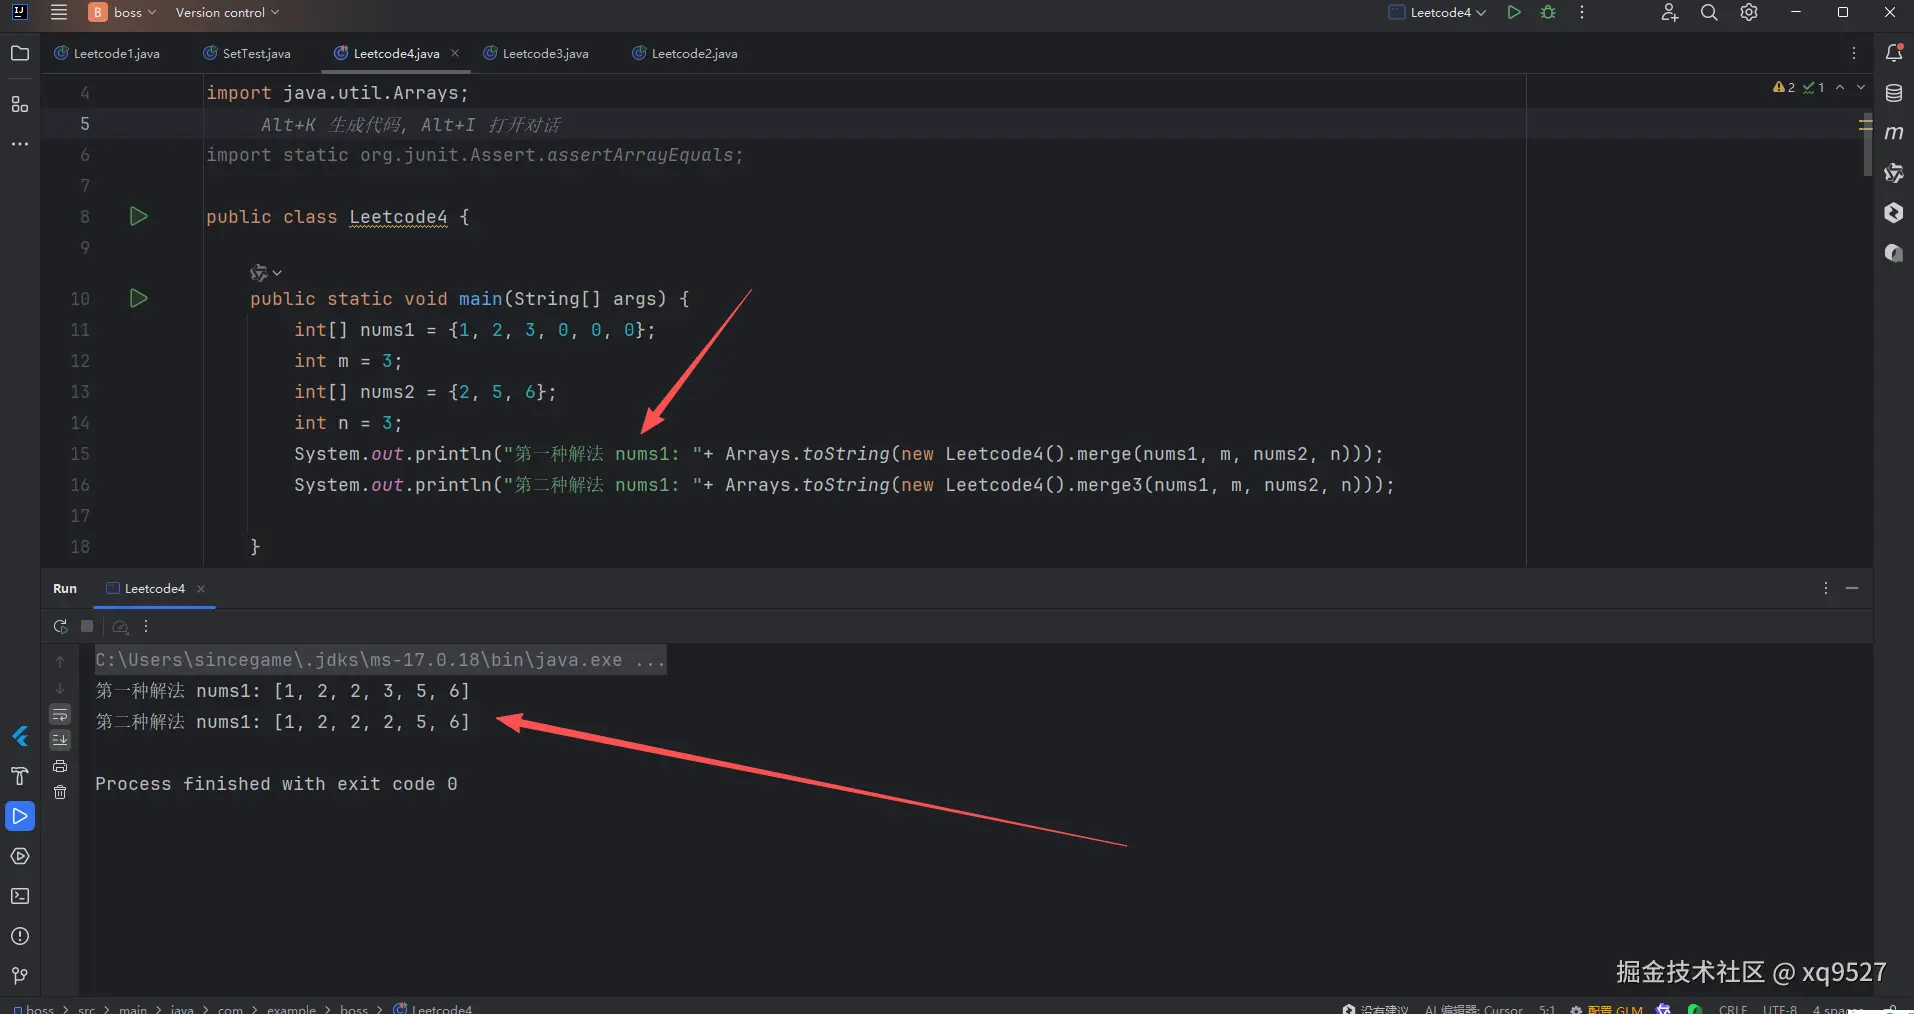Screen dimensions: 1914x1014
Task: Open the Git tool window
Action: tap(20, 975)
